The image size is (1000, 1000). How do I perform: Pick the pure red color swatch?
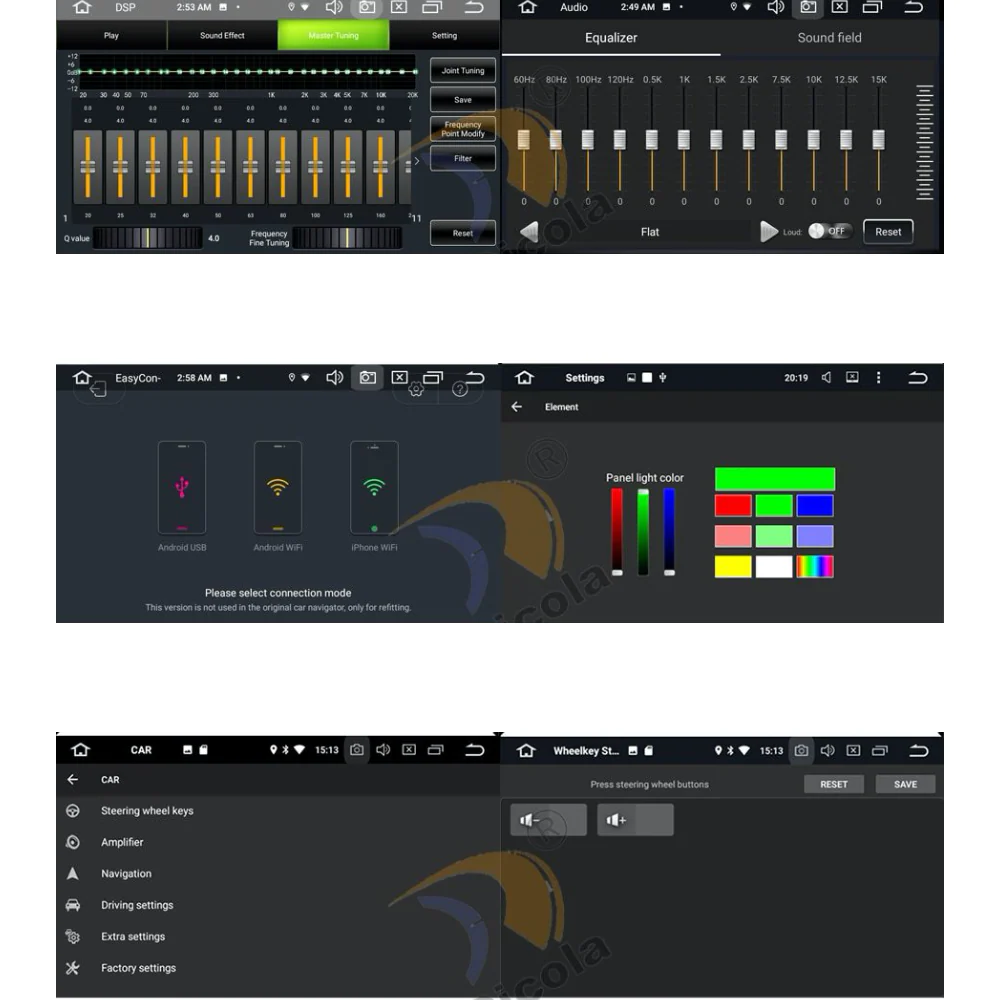pyautogui.click(x=733, y=506)
